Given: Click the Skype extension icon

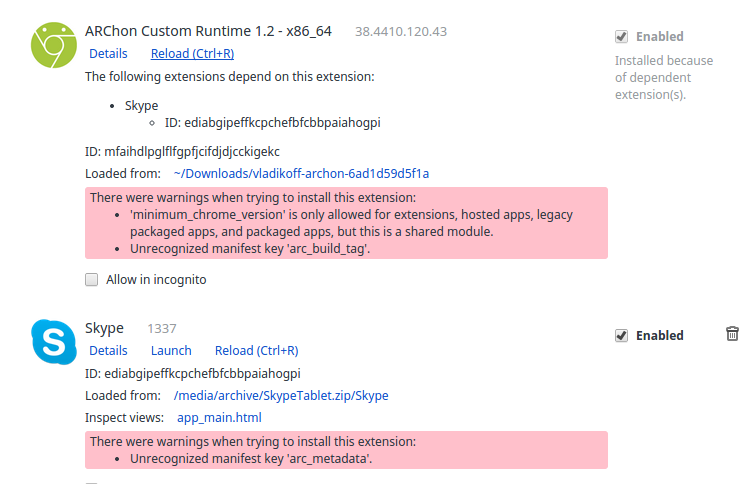Looking at the screenshot, I should [x=54, y=342].
